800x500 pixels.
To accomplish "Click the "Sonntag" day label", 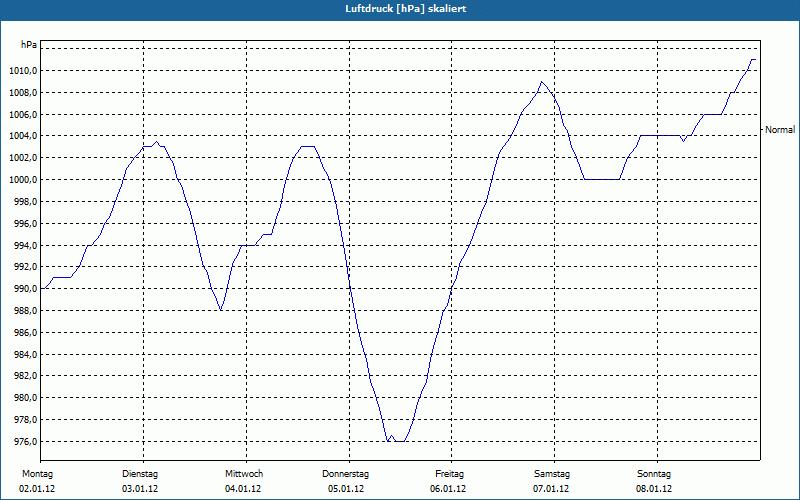I will 654,474.
